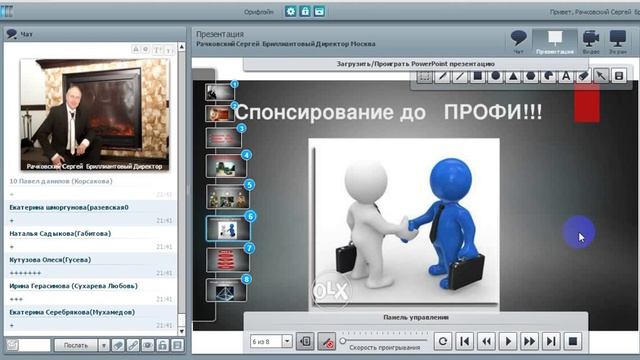Toggle slide thumbnails panel button in control panel
640x360 pixels.
(x=305, y=341)
